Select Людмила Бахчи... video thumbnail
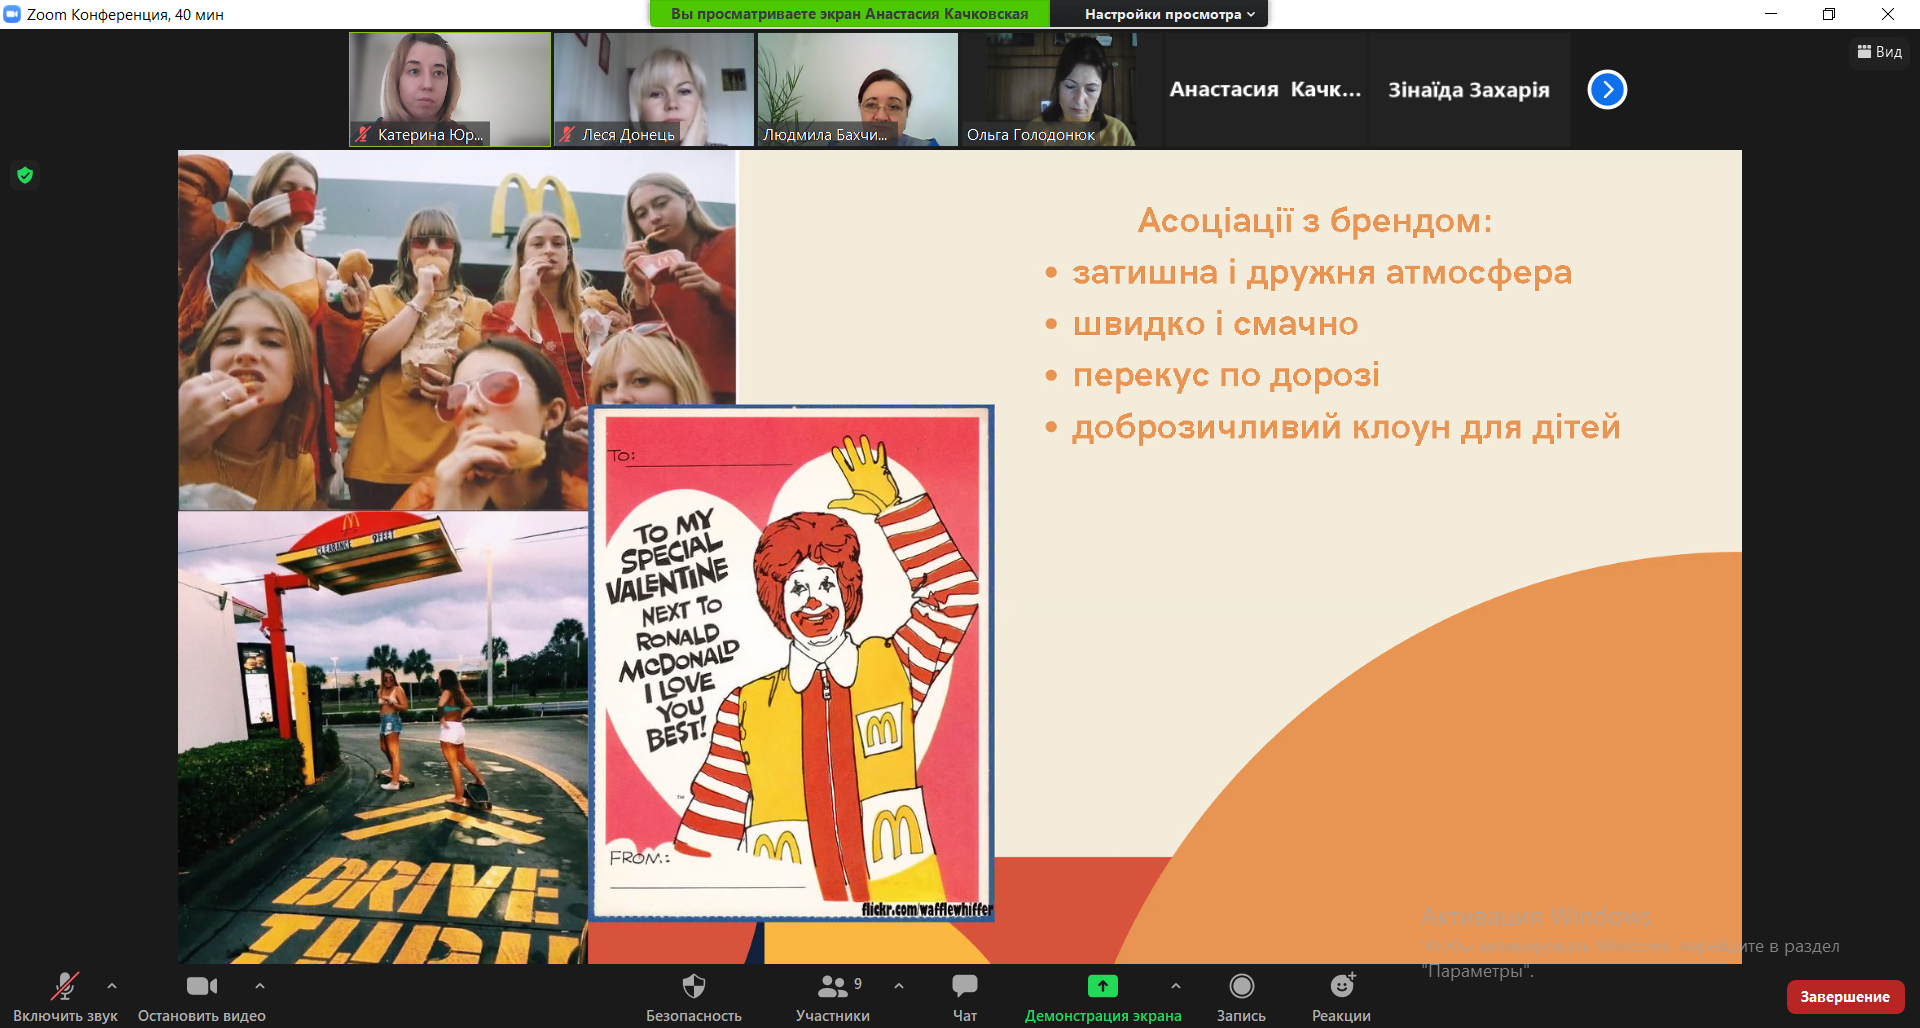Screen dimensions: 1920x1028 point(858,89)
